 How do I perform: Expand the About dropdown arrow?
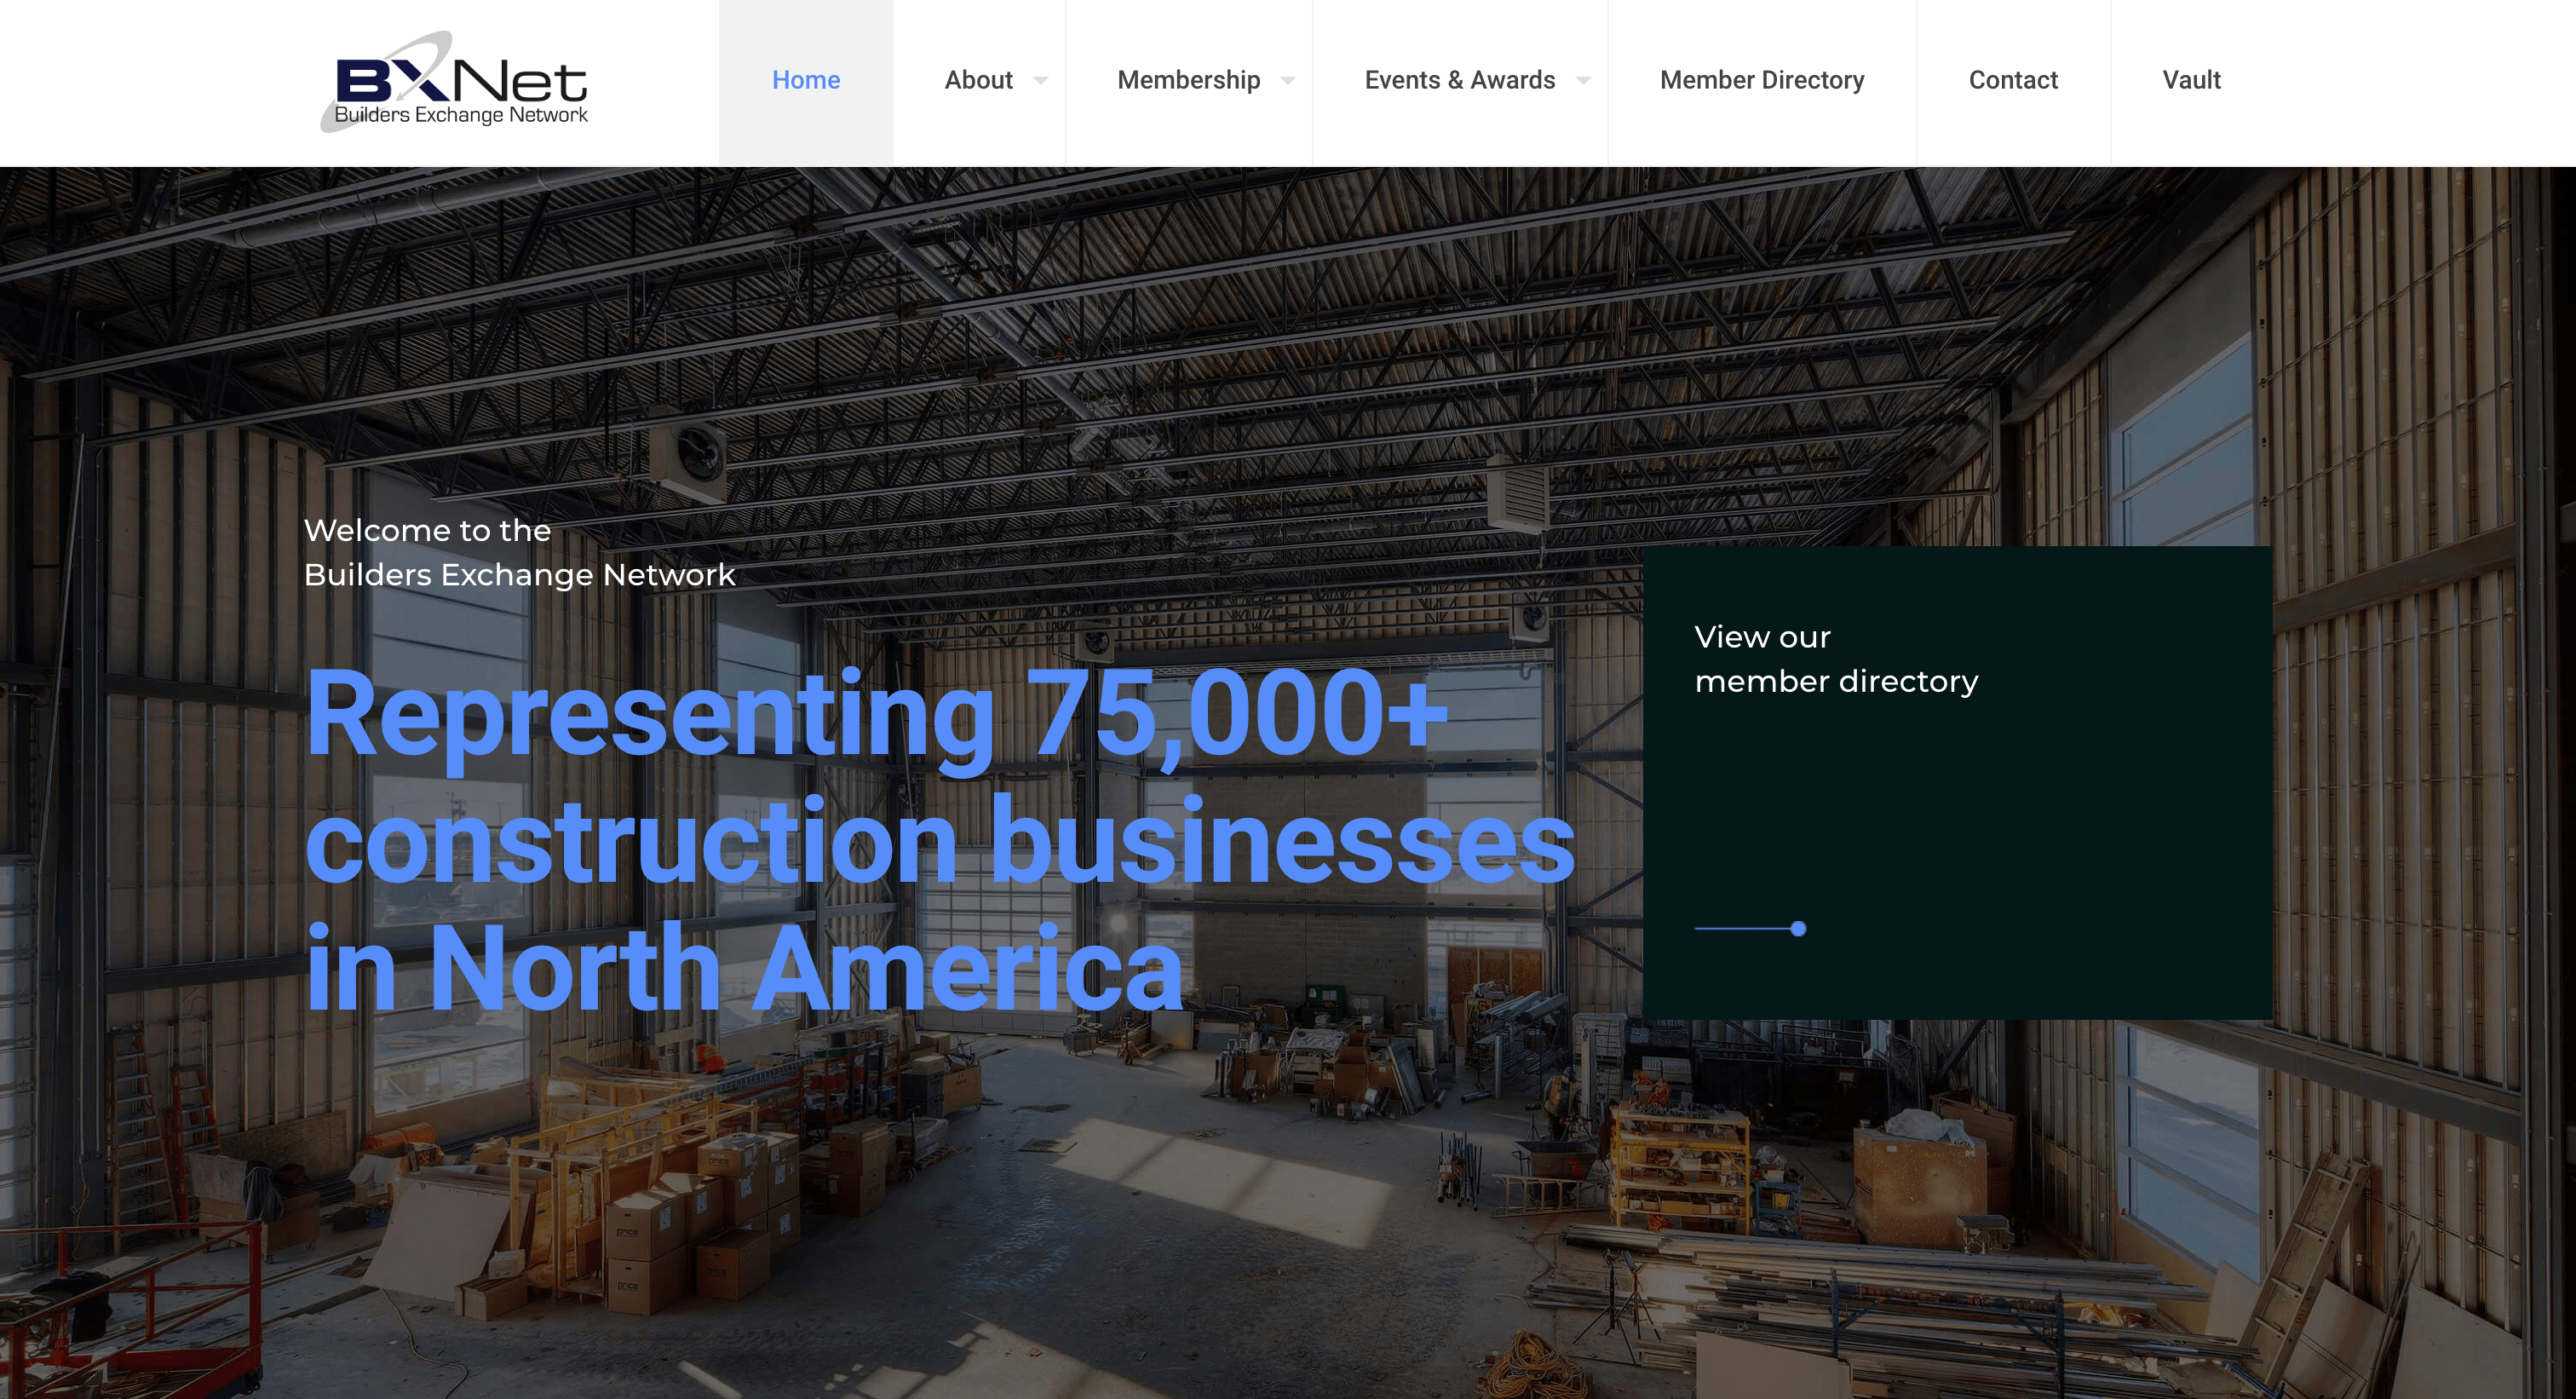[x=1041, y=81]
